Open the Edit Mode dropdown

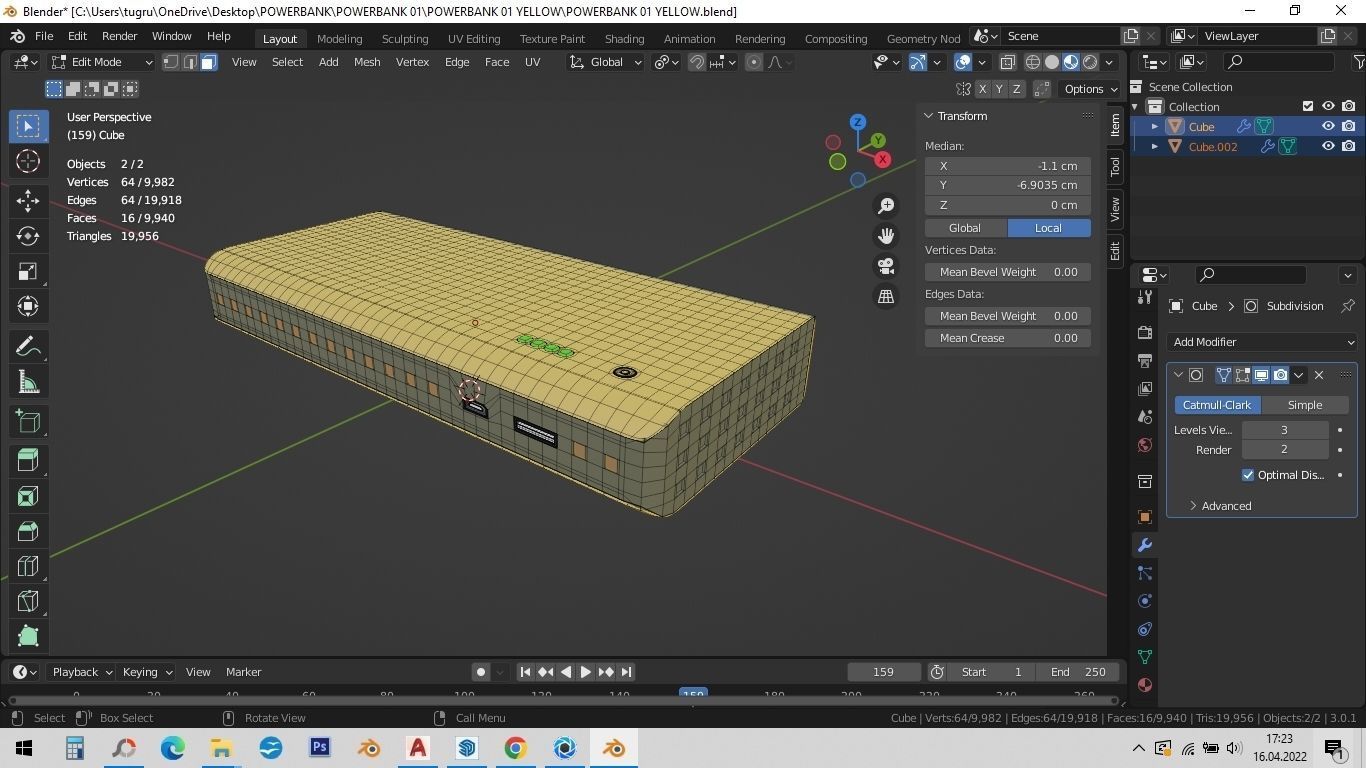coord(102,62)
